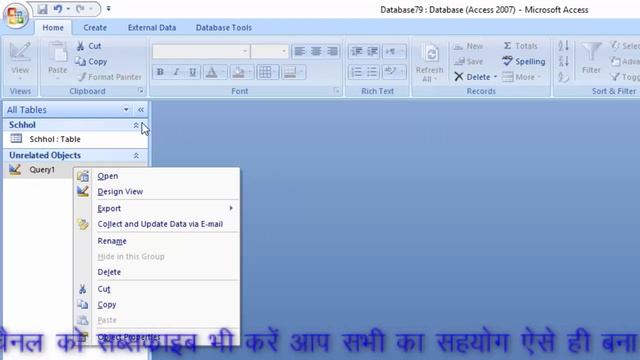The width and height of the screenshot is (640, 360).
Task: Click Left-to-Right text direction button
Action: coord(391,51)
